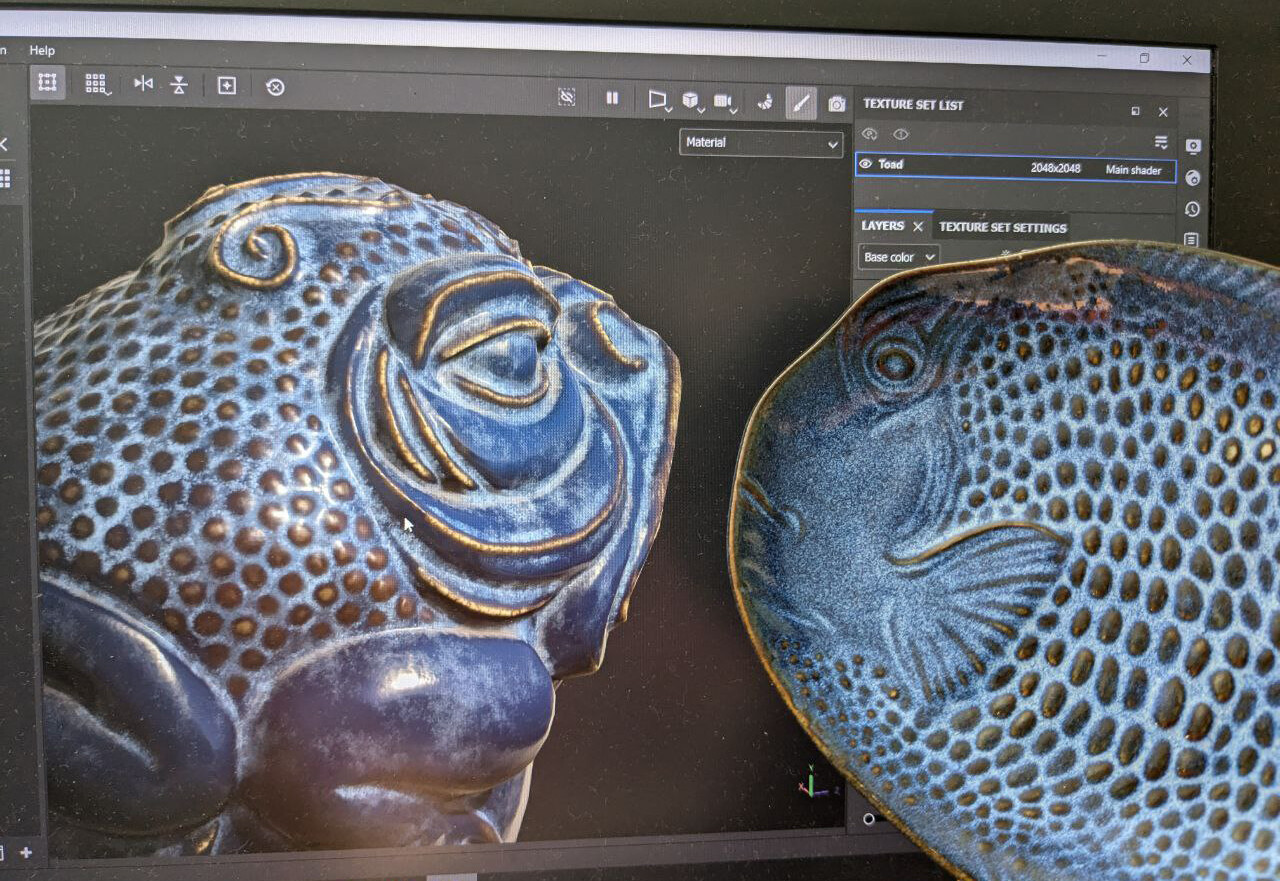Open the History panel icon

(x=1193, y=209)
